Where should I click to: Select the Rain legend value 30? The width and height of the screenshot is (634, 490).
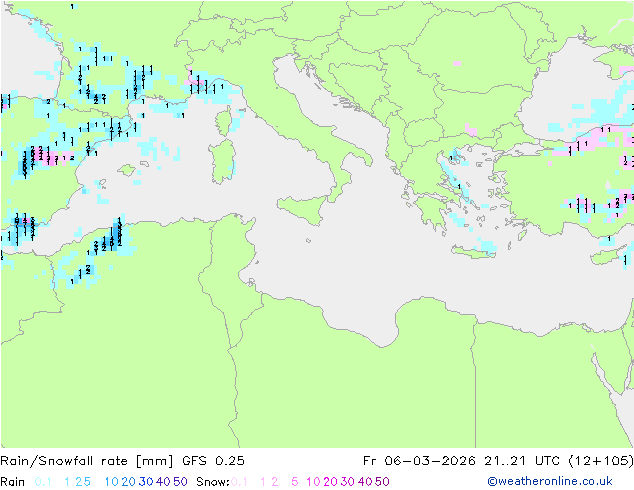[146, 482]
